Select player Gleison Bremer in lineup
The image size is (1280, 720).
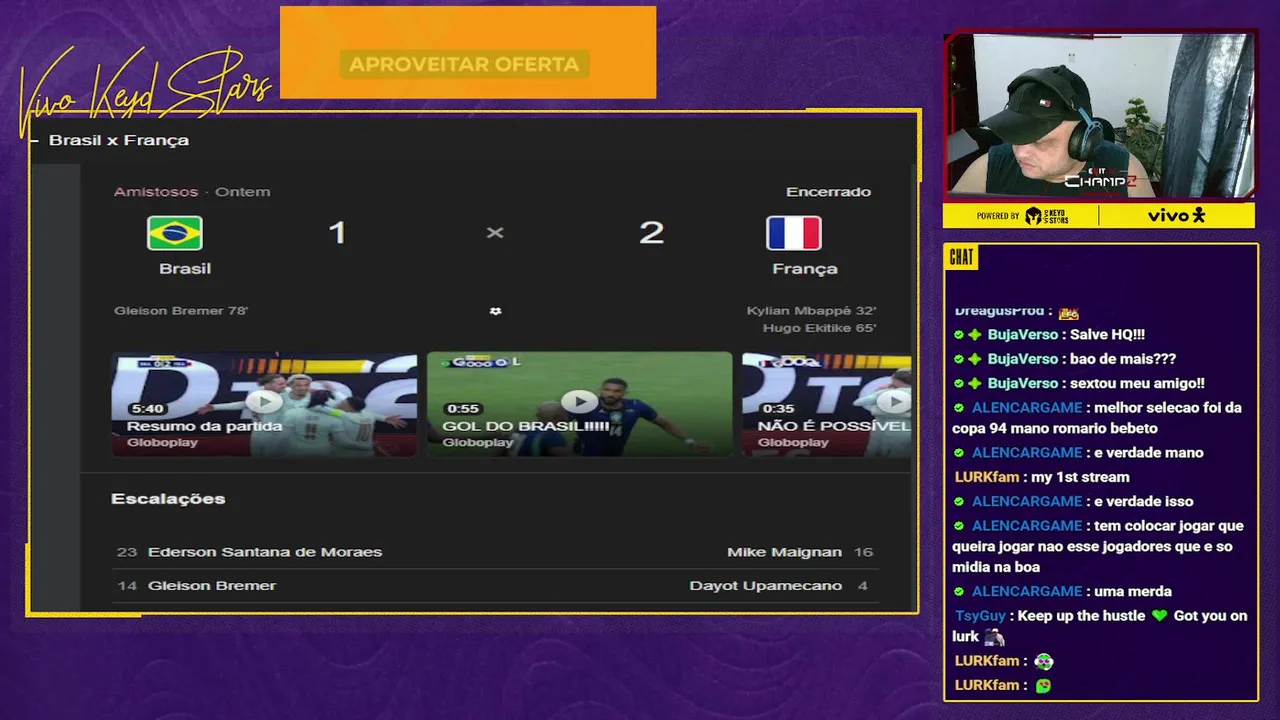(212, 585)
